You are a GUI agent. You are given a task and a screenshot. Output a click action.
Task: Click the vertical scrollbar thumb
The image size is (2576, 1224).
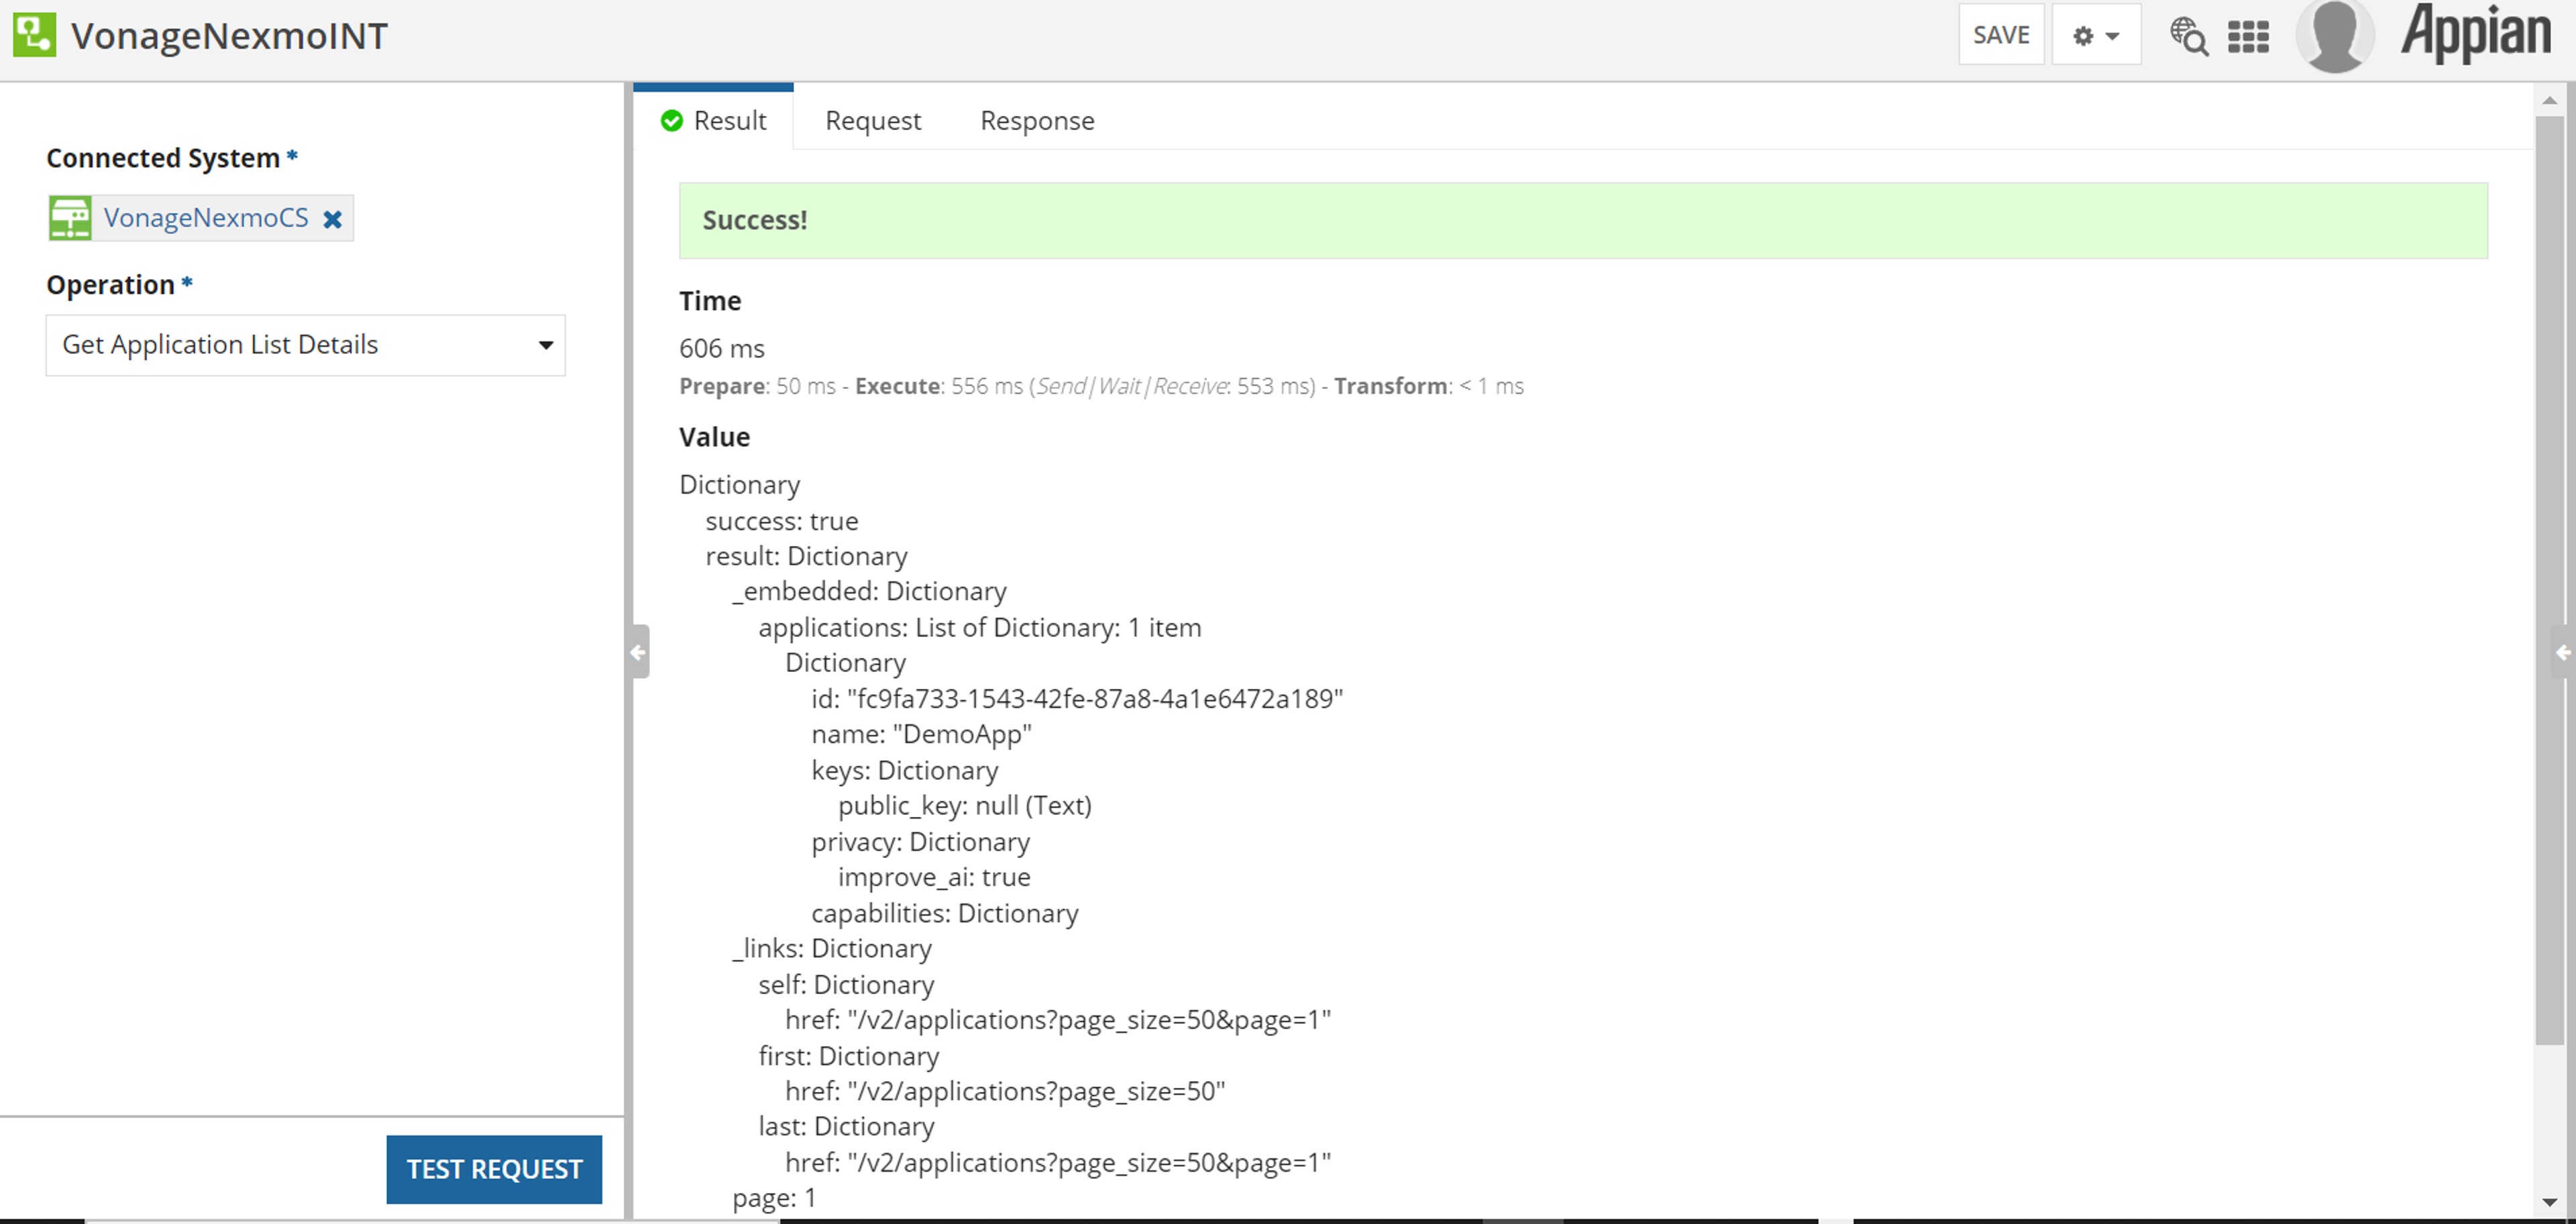click(x=2549, y=580)
